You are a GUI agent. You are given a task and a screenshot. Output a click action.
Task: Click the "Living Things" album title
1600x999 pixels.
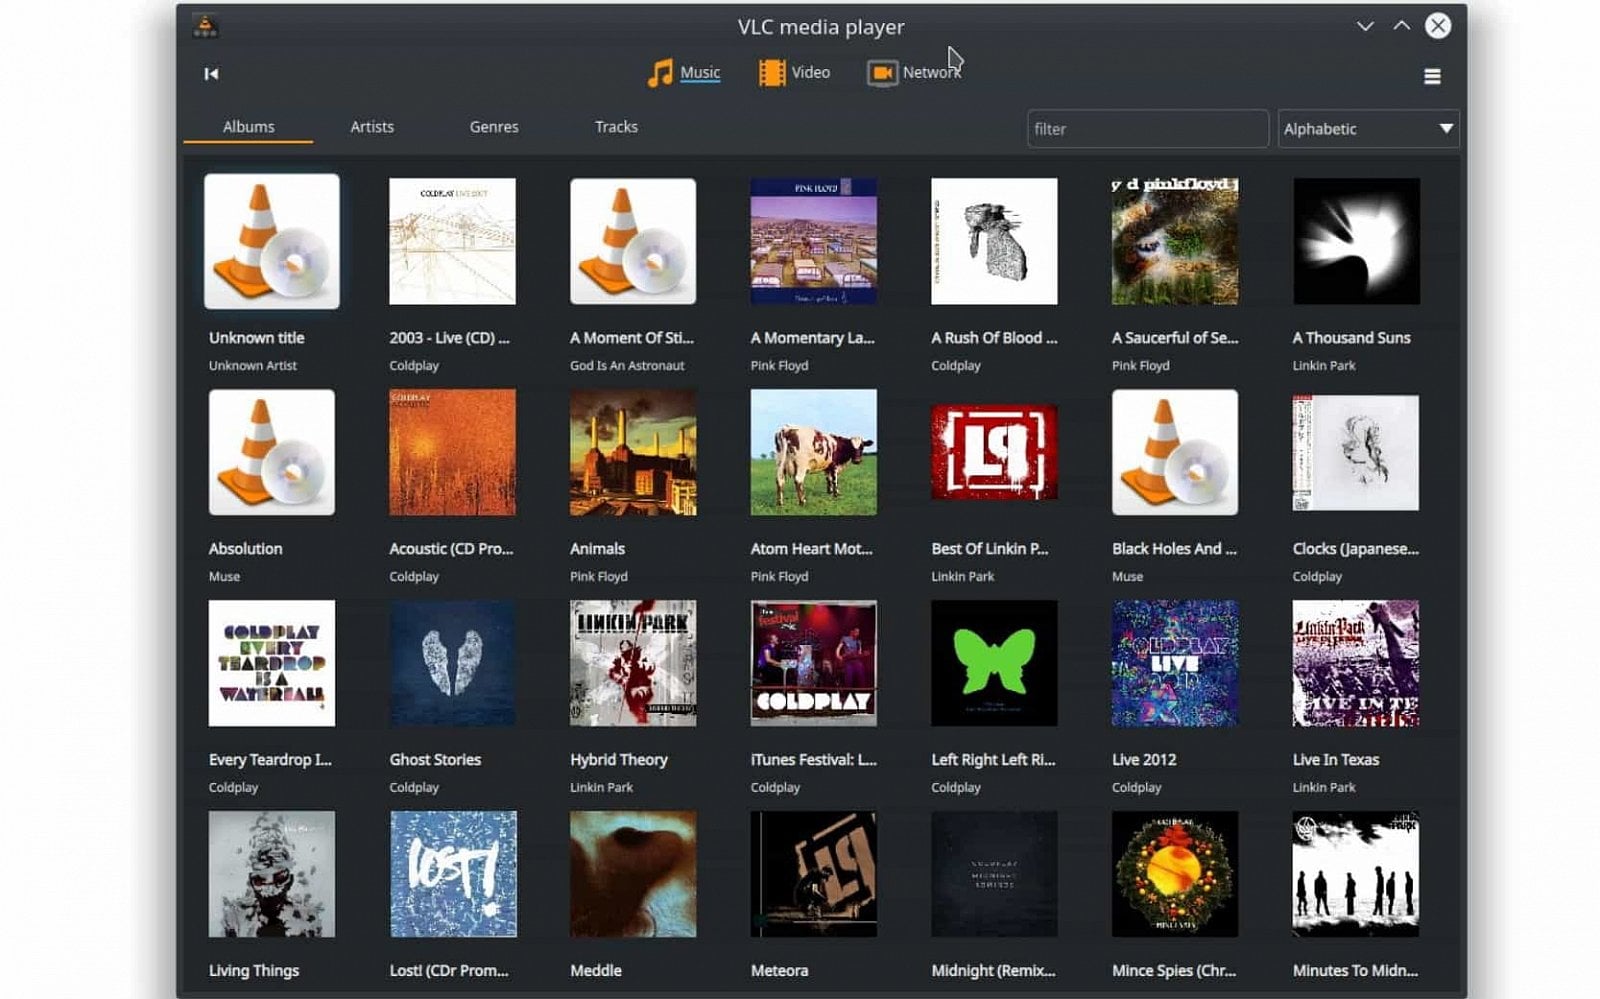[x=254, y=971]
